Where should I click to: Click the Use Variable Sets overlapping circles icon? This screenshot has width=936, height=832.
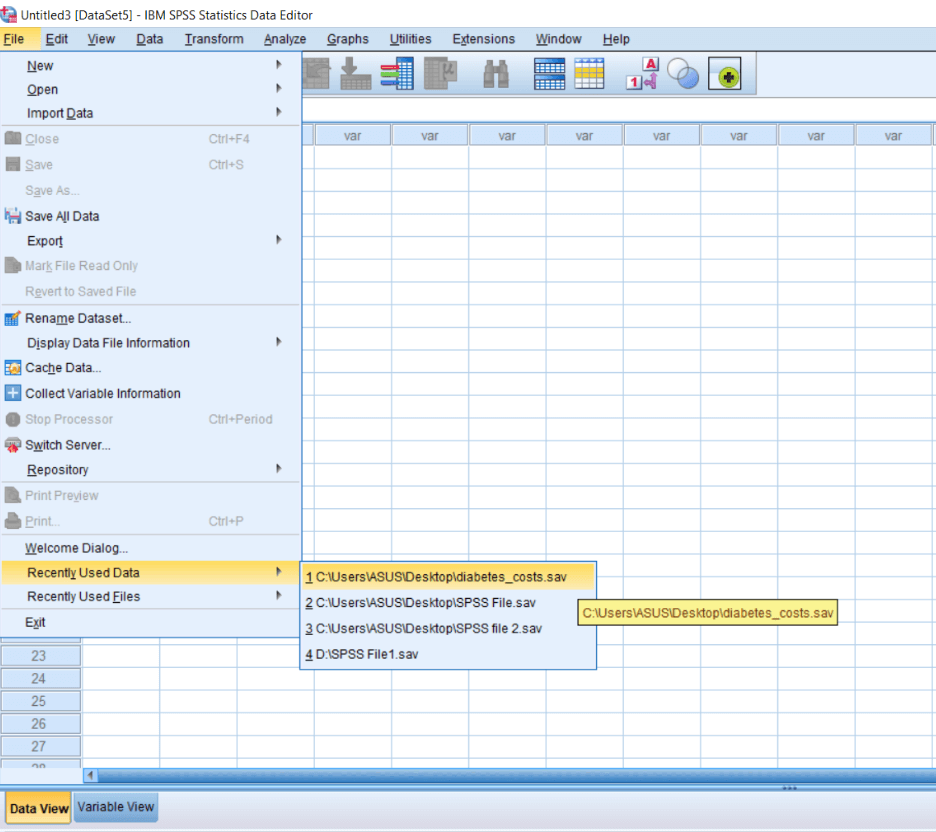(x=683, y=75)
